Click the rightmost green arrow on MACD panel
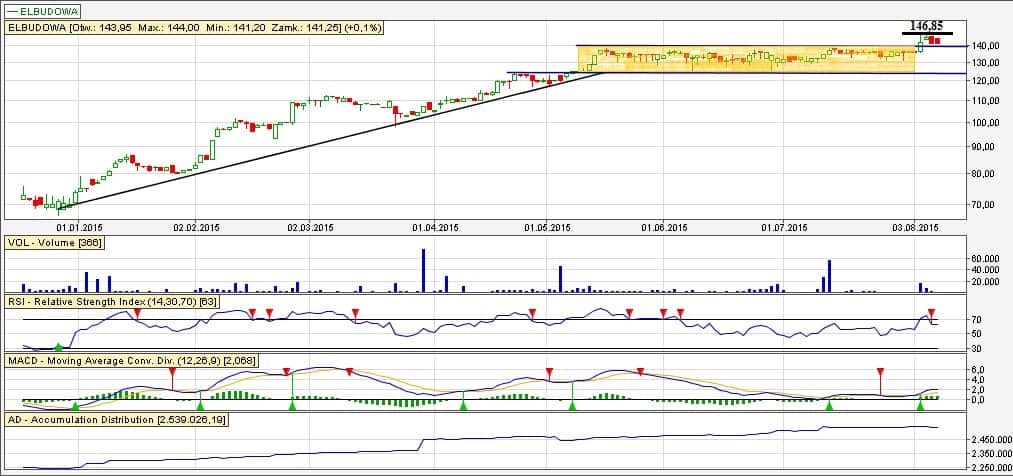 point(920,404)
